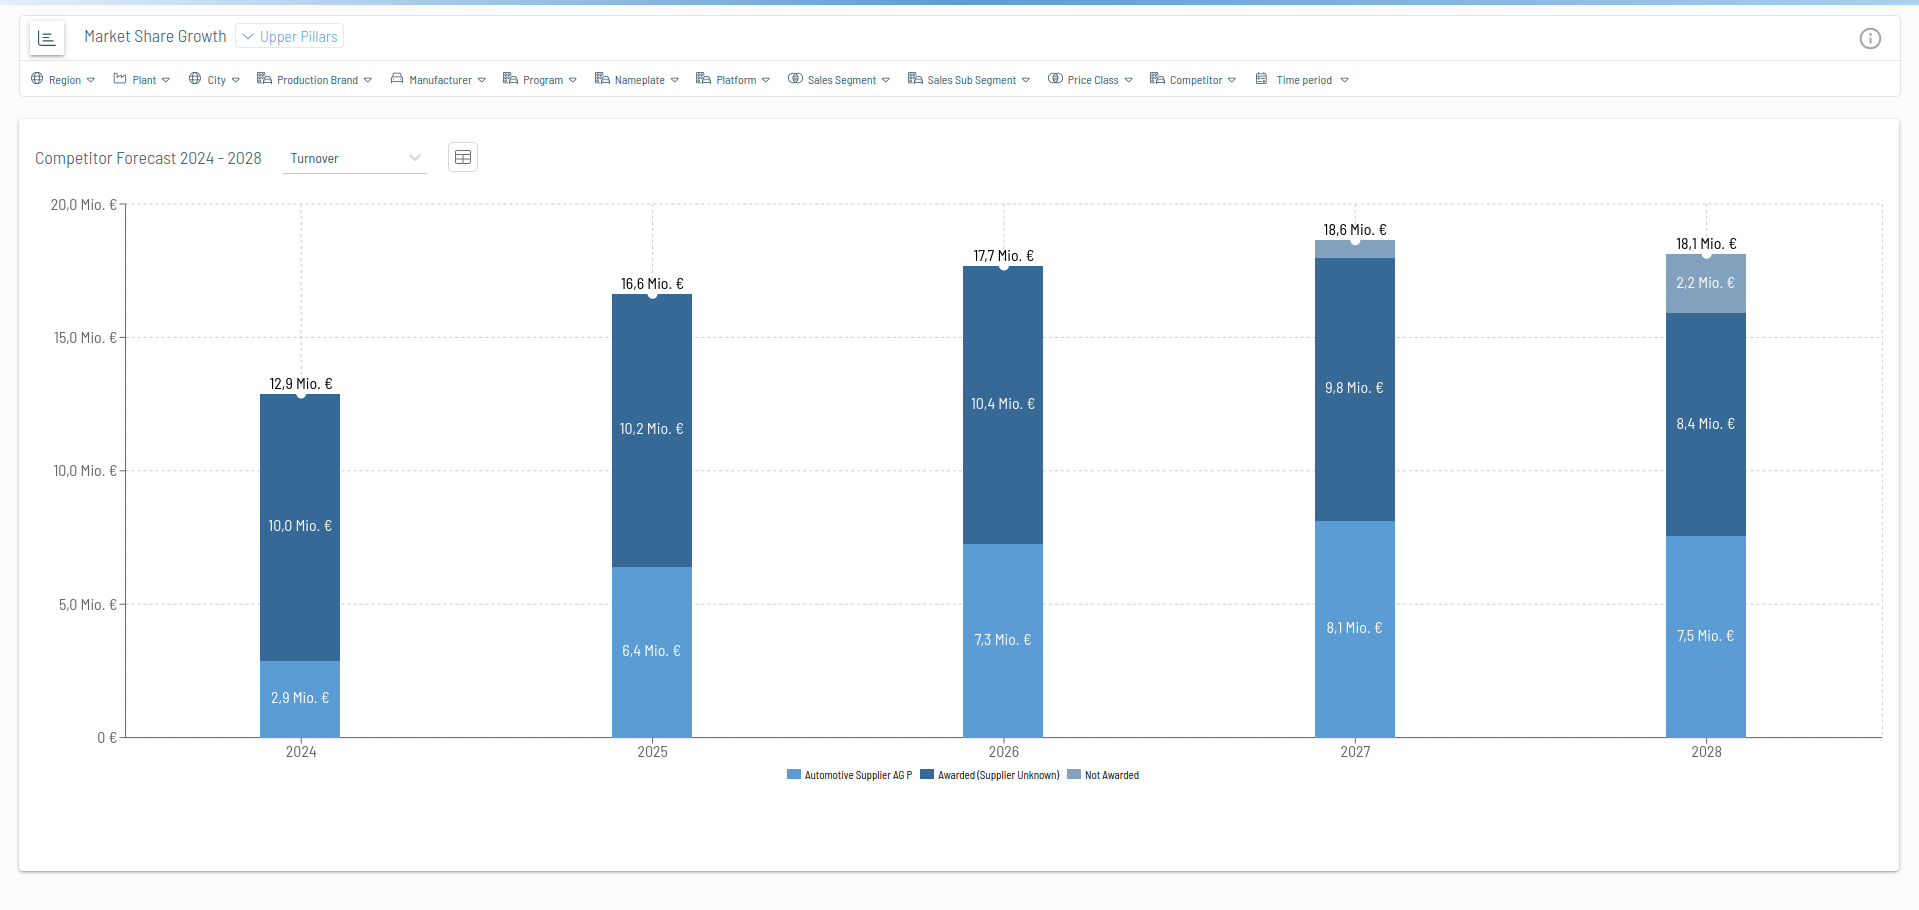Click the Price Class icon
The width and height of the screenshot is (1919, 910).
click(1055, 79)
